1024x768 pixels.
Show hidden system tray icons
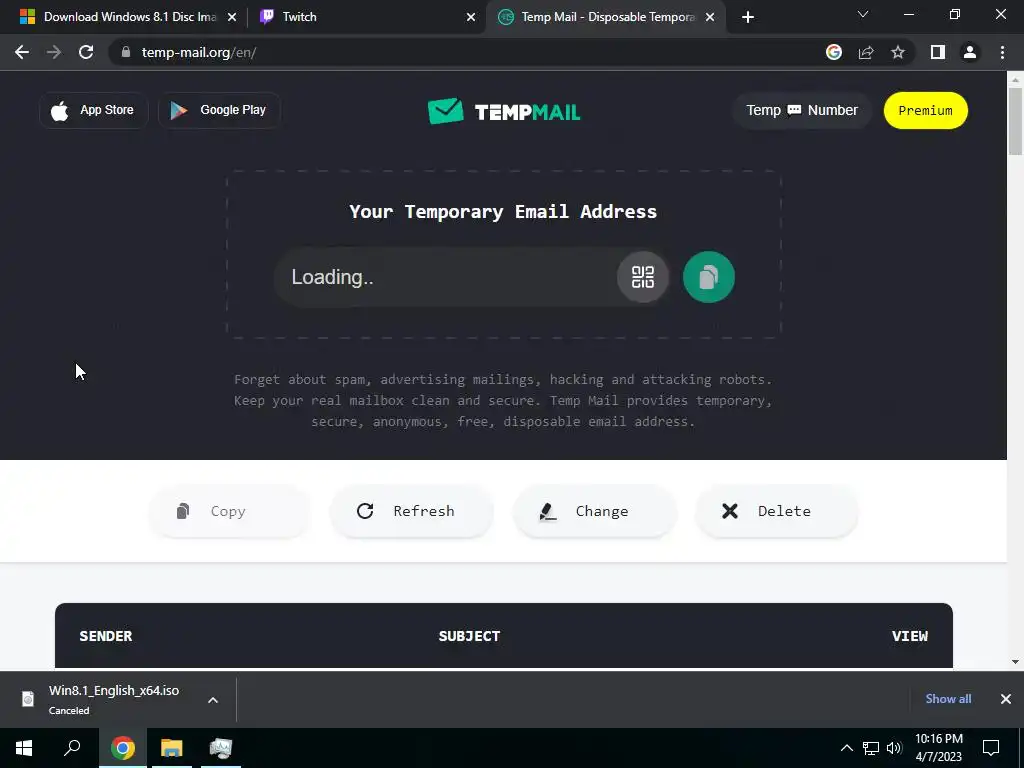846,748
